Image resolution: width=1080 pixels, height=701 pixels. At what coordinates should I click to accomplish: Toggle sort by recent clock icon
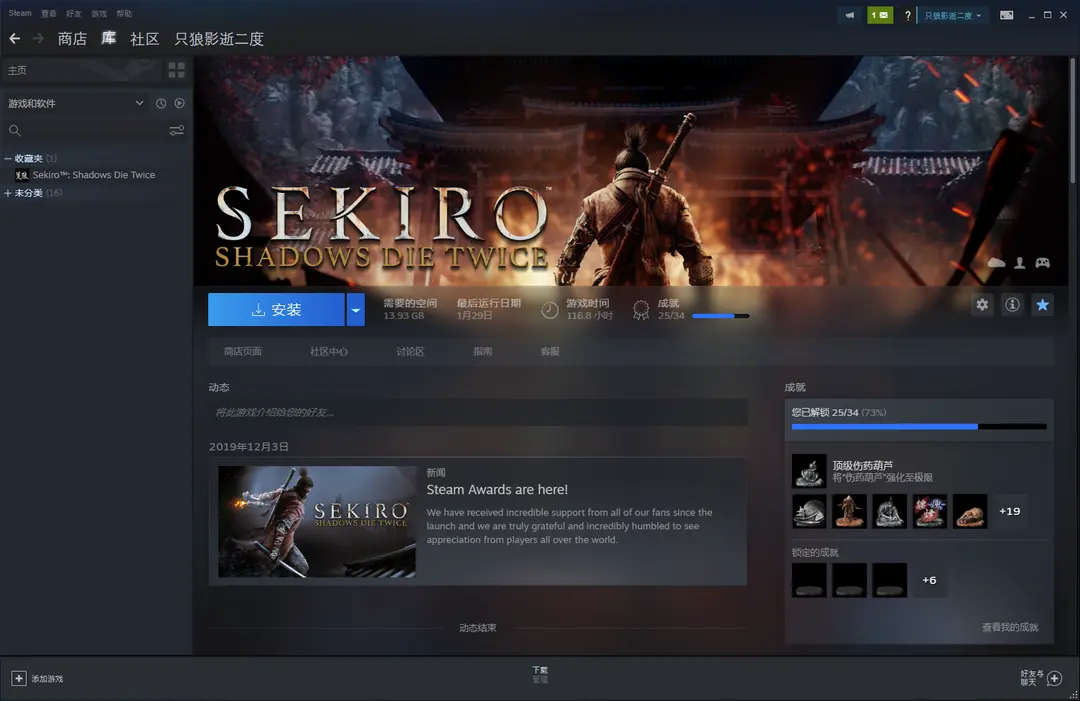[x=160, y=103]
